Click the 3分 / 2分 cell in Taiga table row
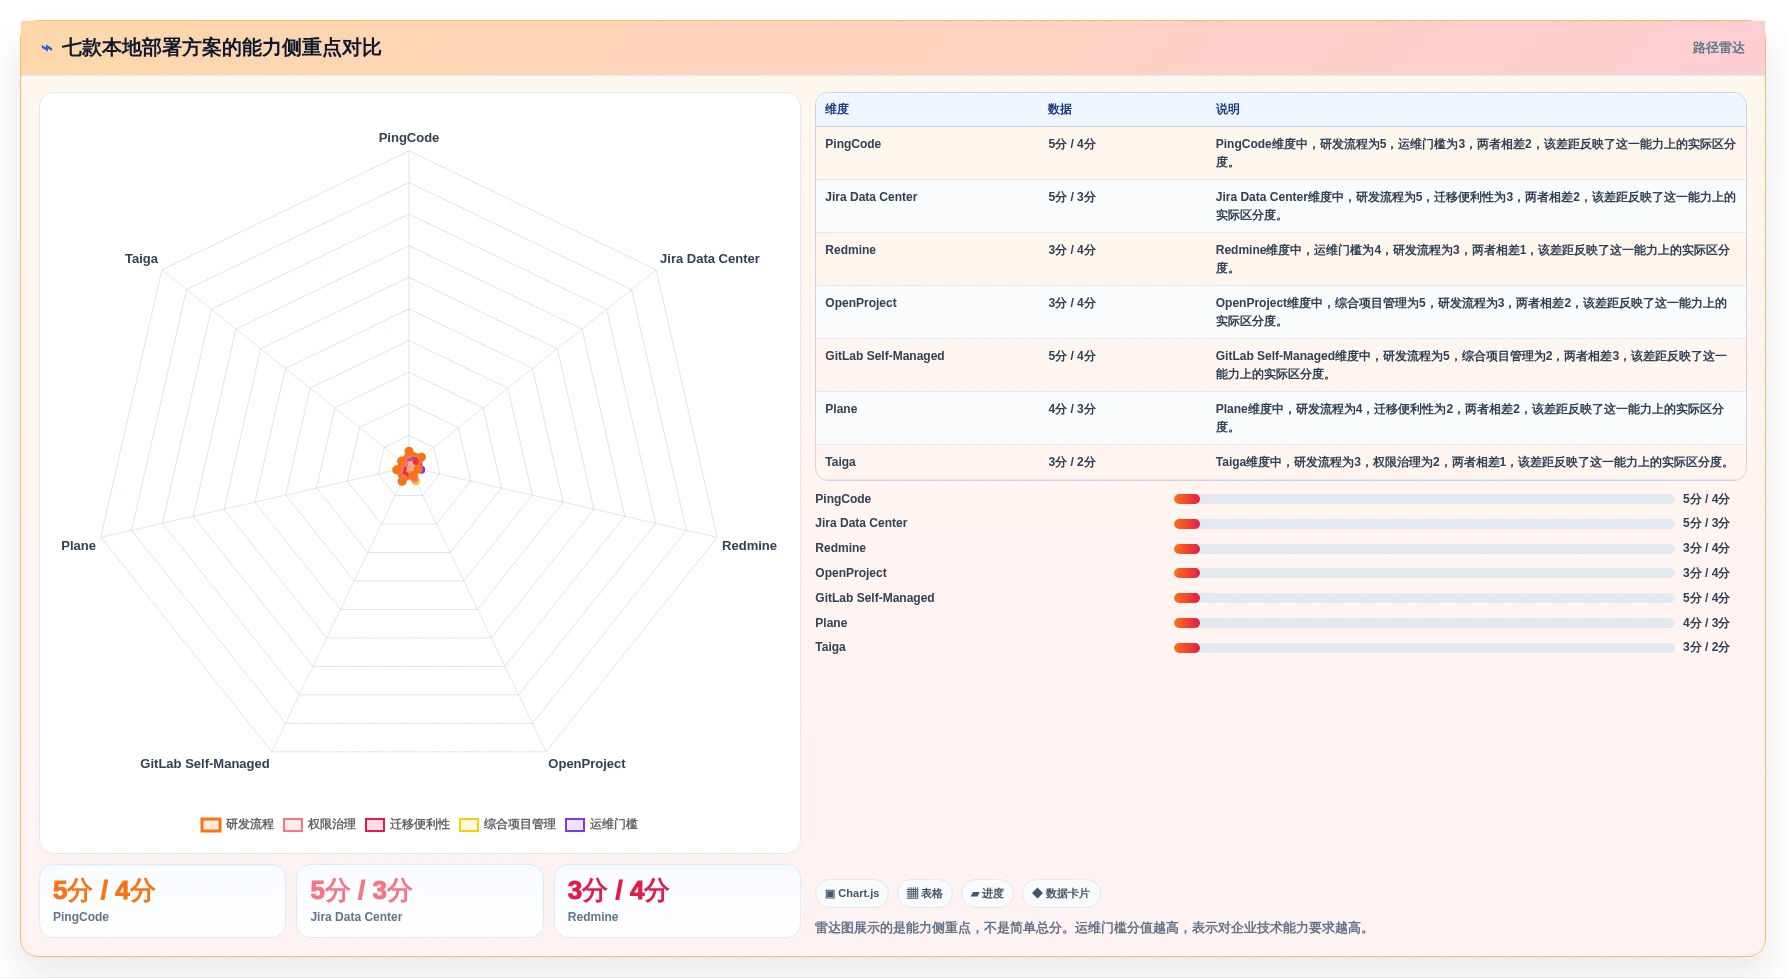Image resolution: width=1786 pixels, height=978 pixels. (x=1072, y=462)
